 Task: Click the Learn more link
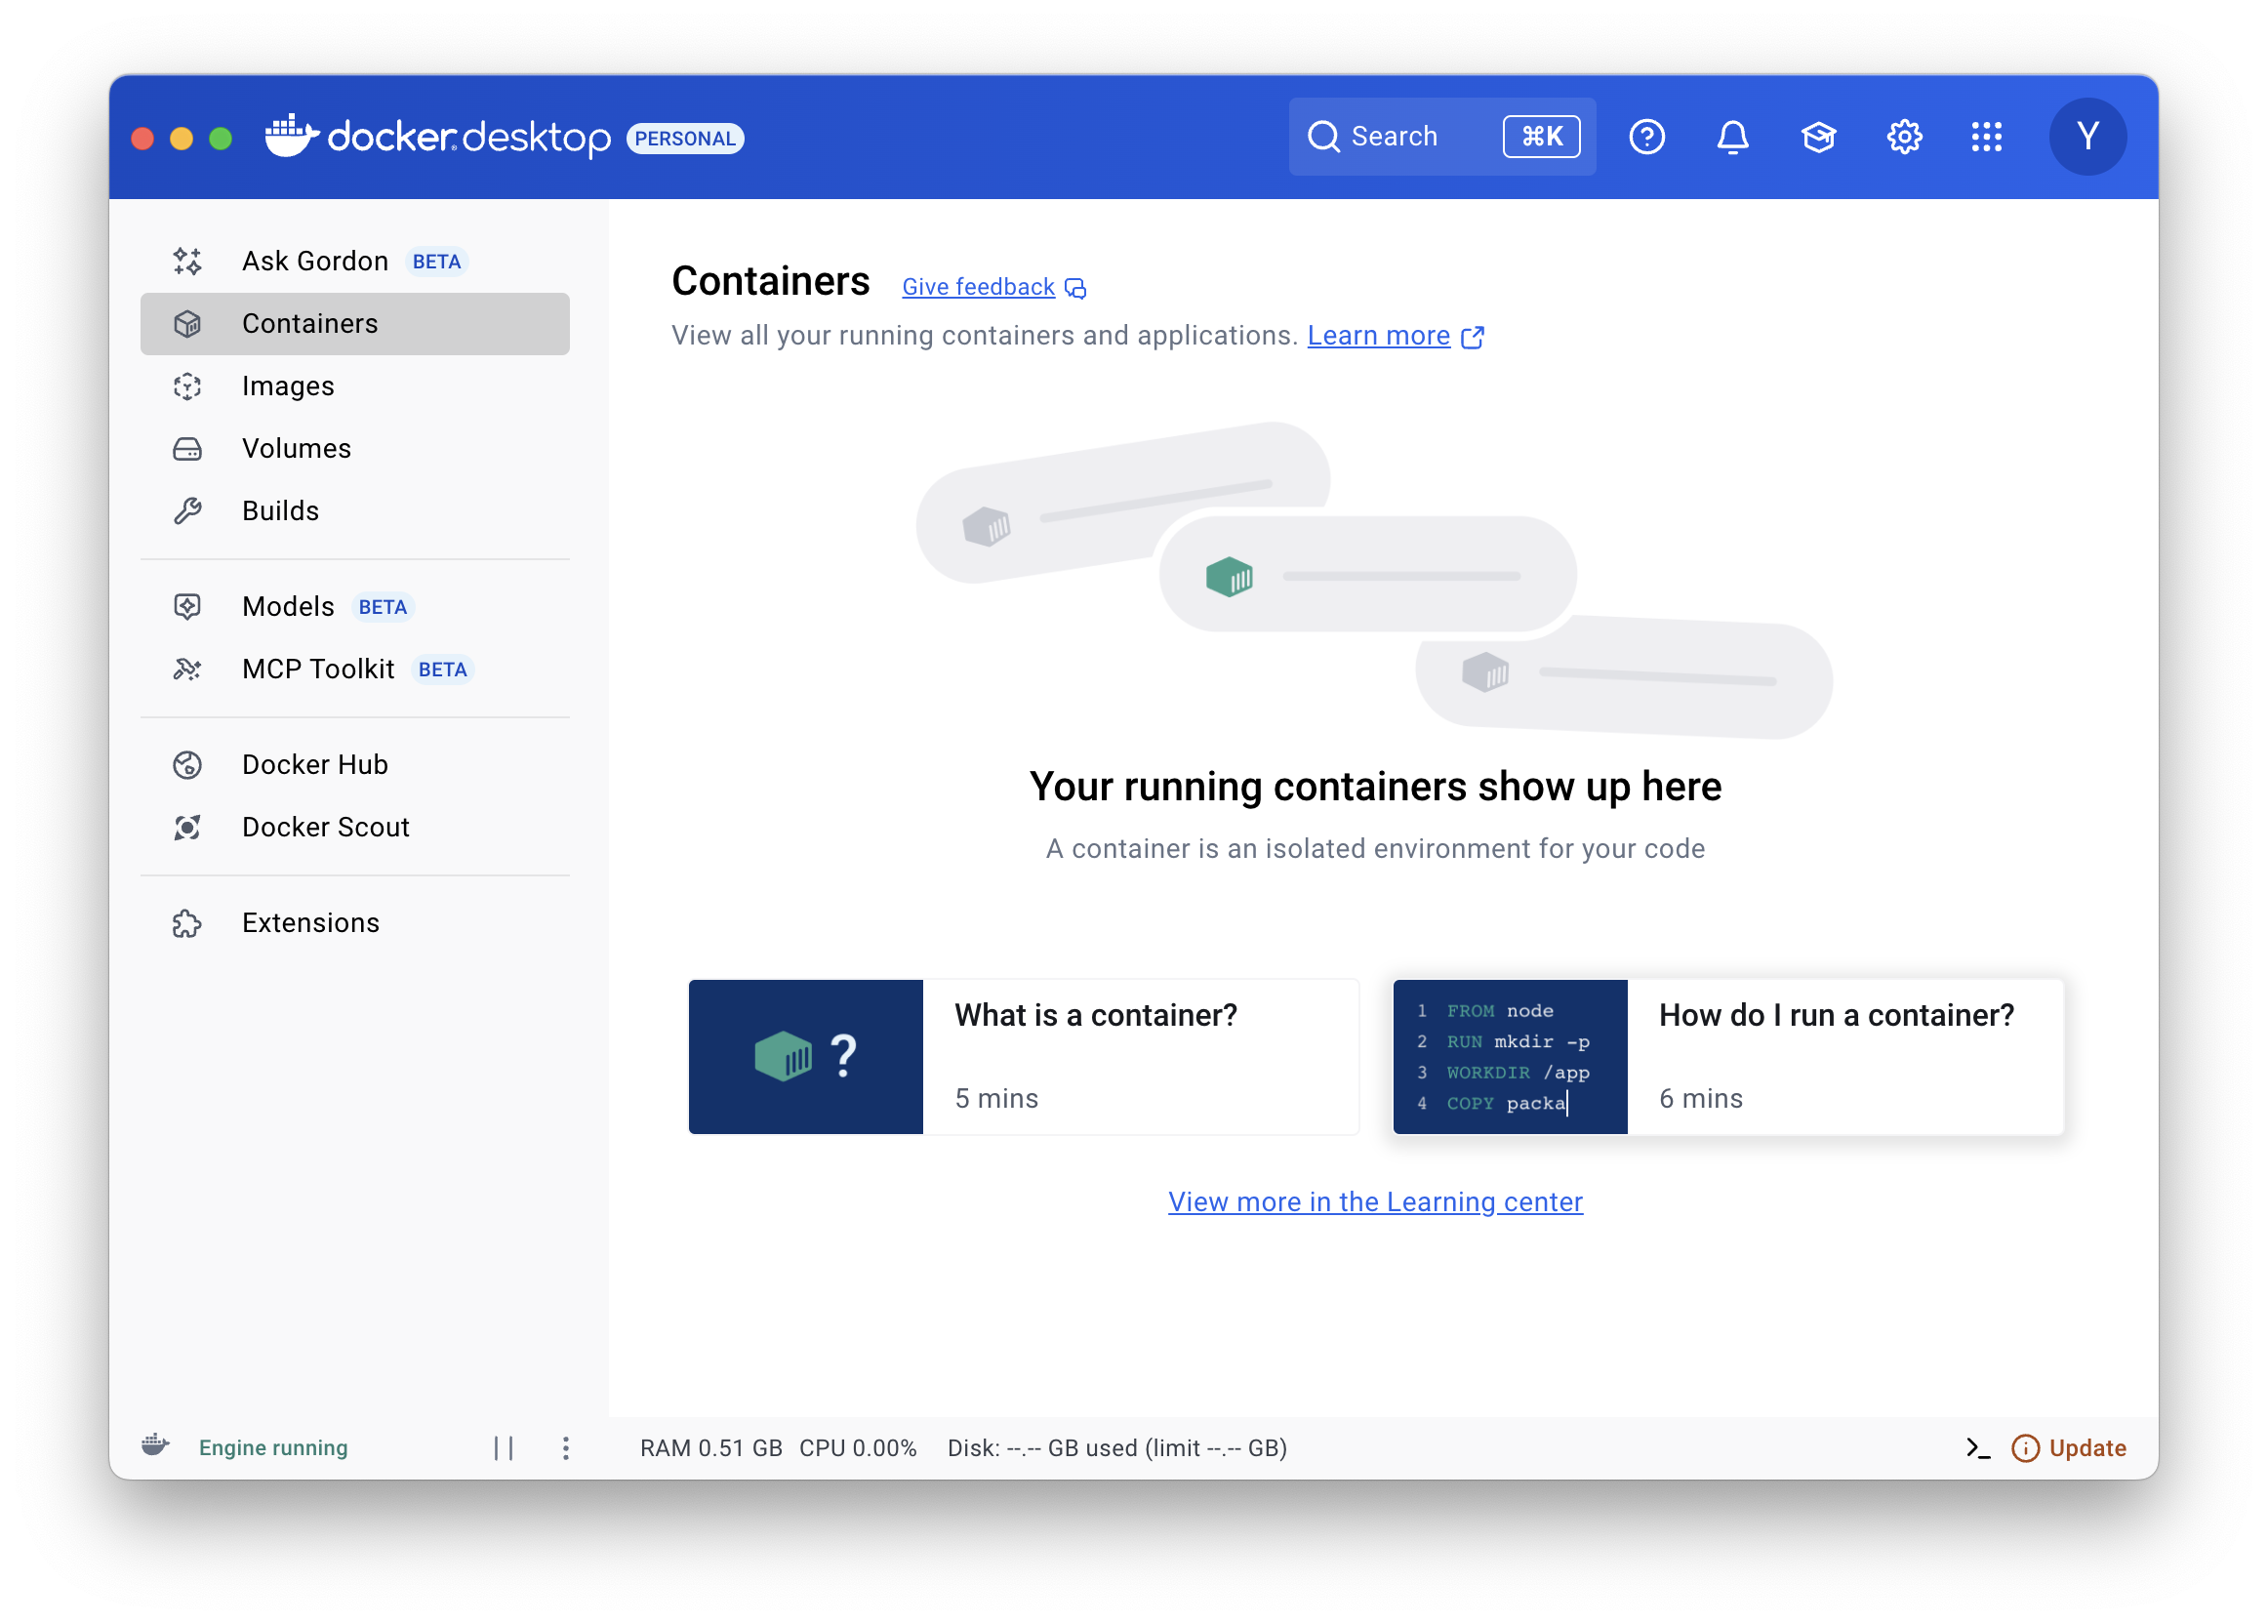pos(1378,336)
